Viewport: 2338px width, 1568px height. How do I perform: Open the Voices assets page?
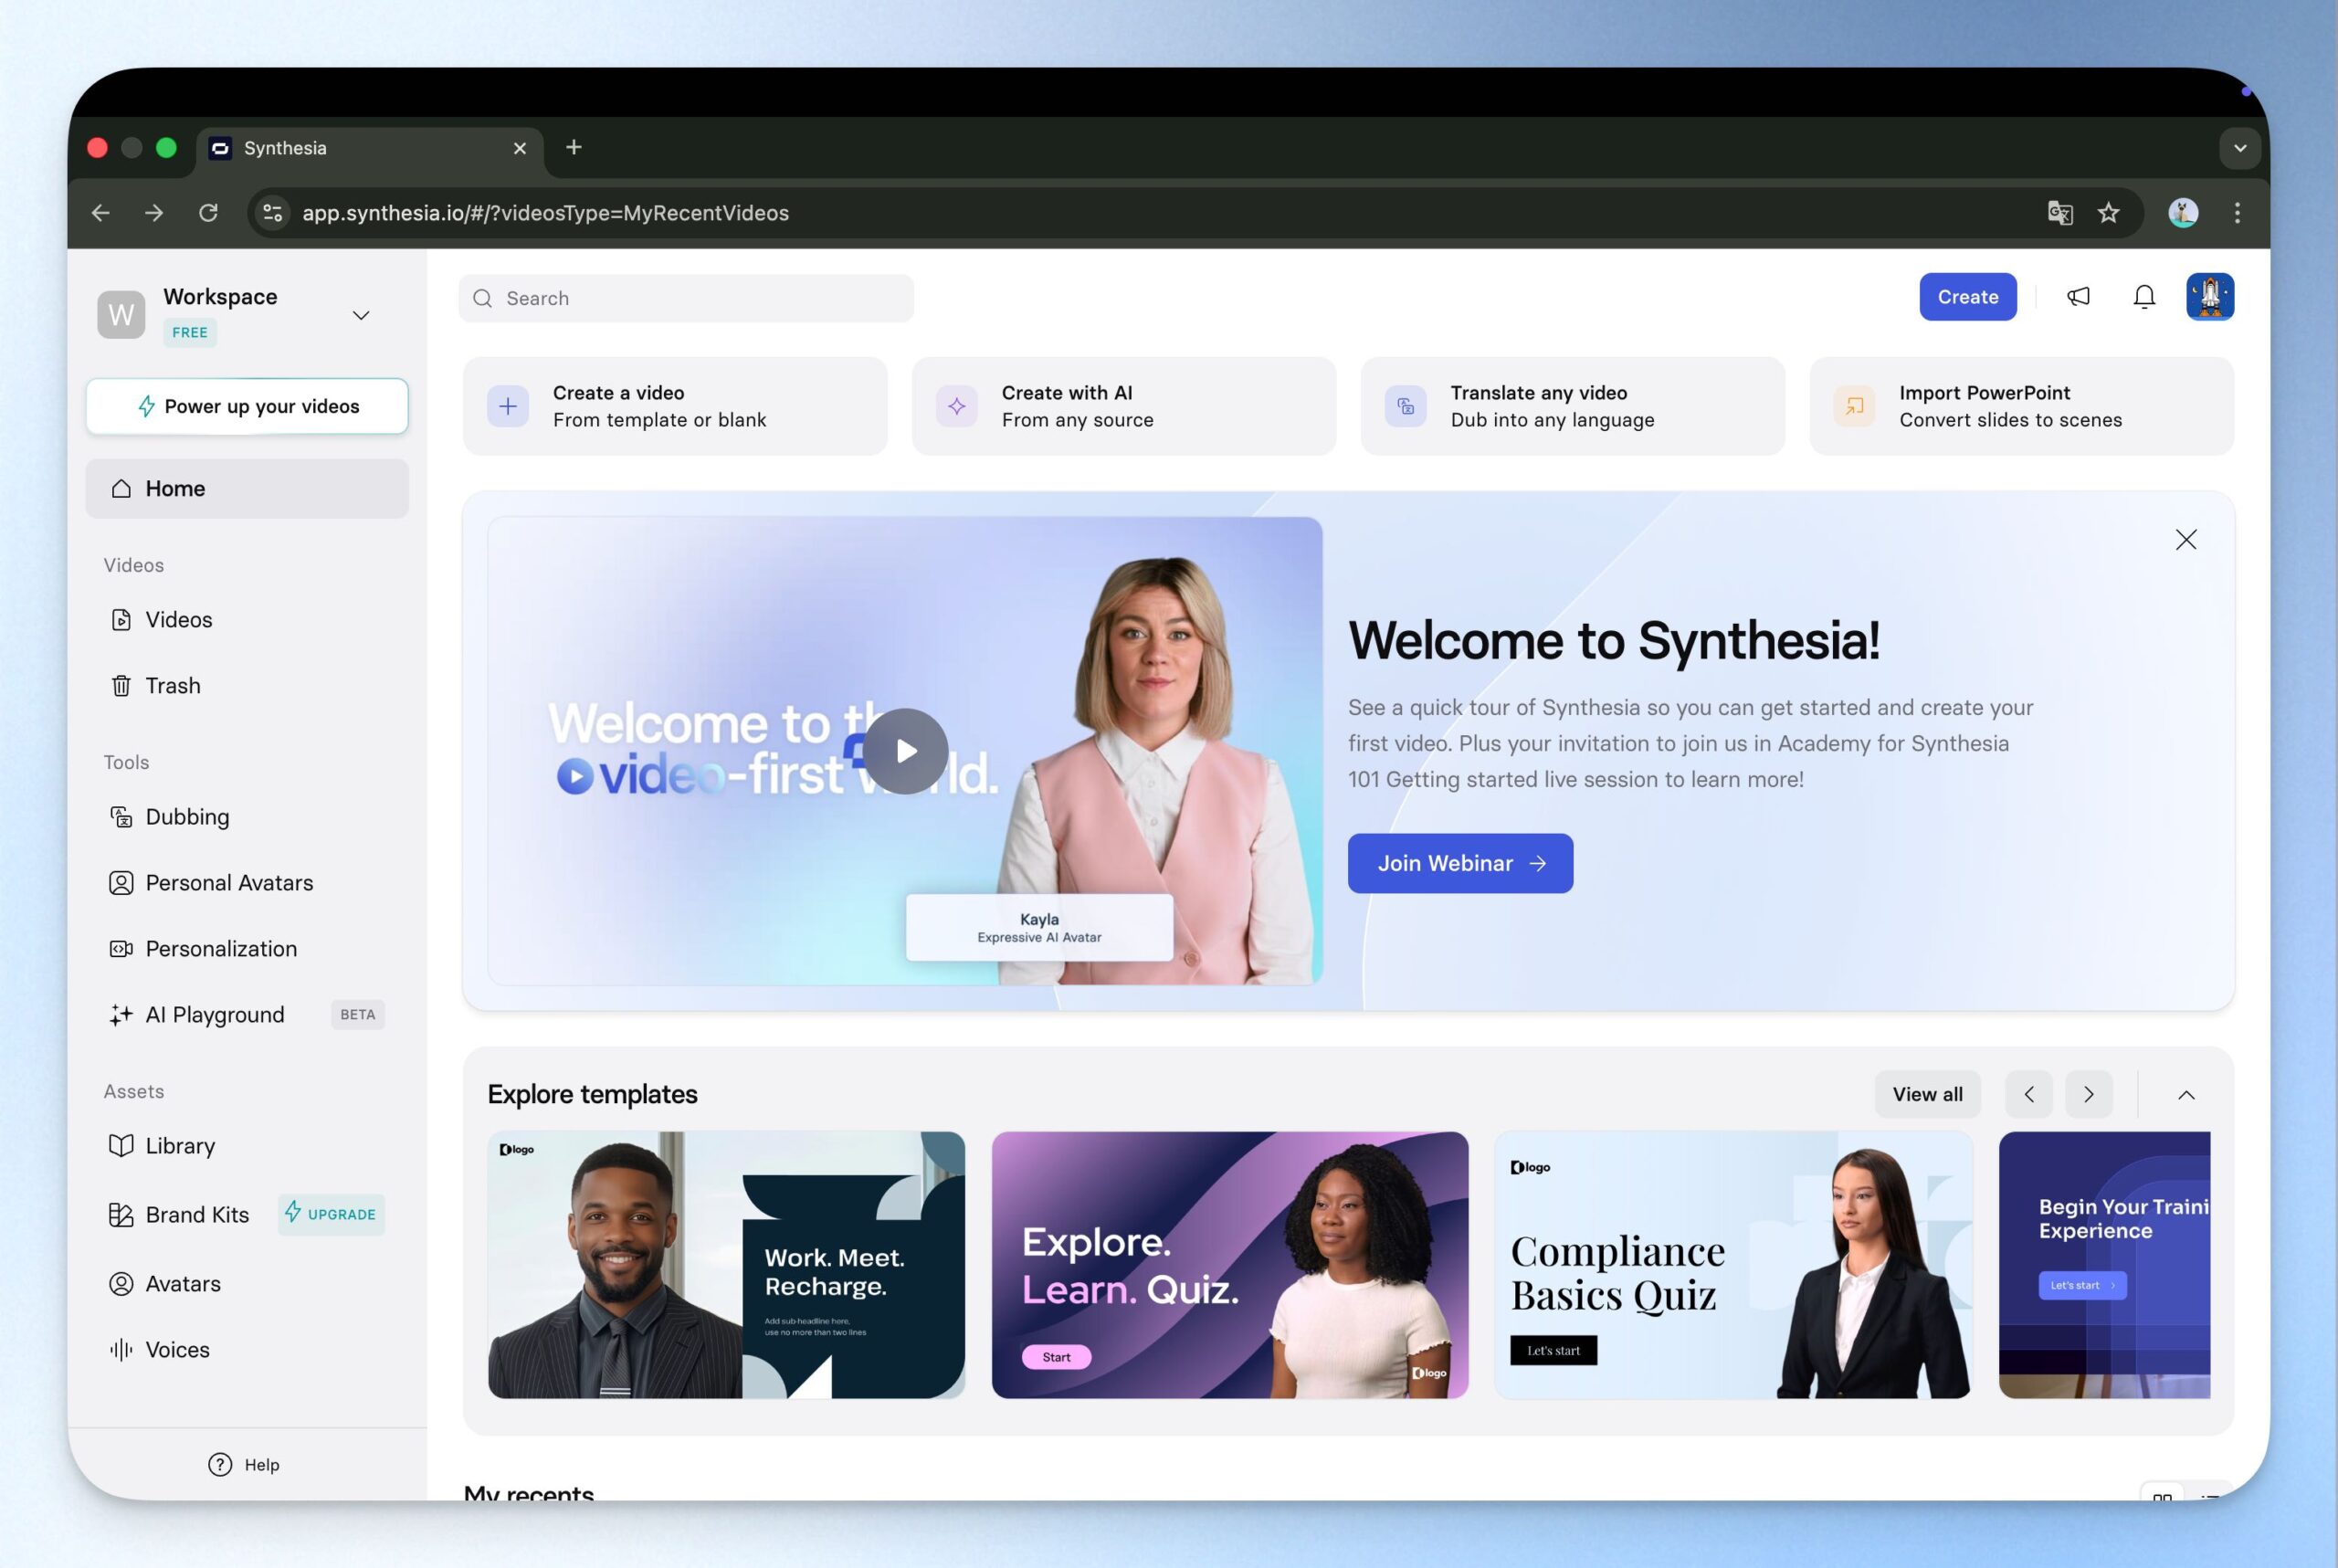tap(177, 1350)
